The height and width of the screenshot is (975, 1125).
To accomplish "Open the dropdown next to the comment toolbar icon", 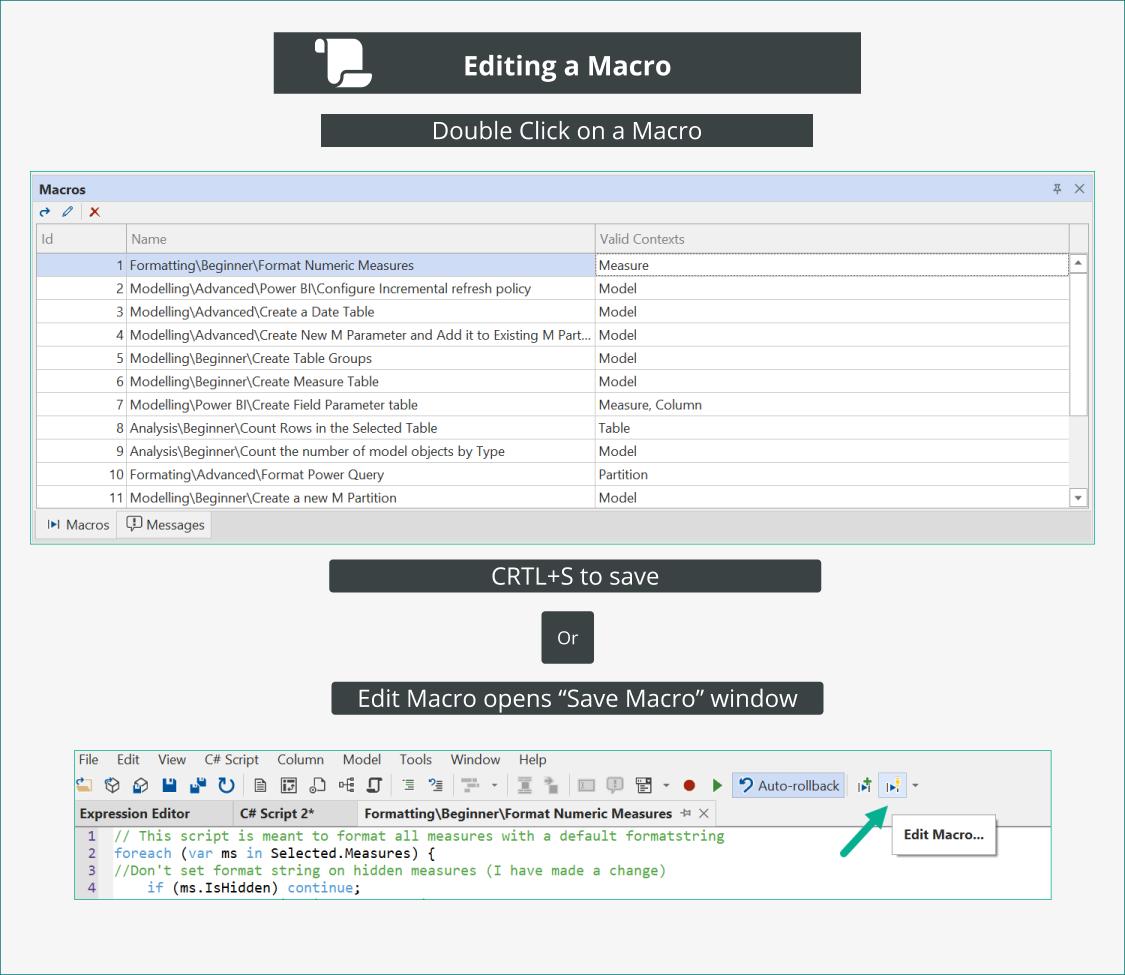I will (495, 785).
